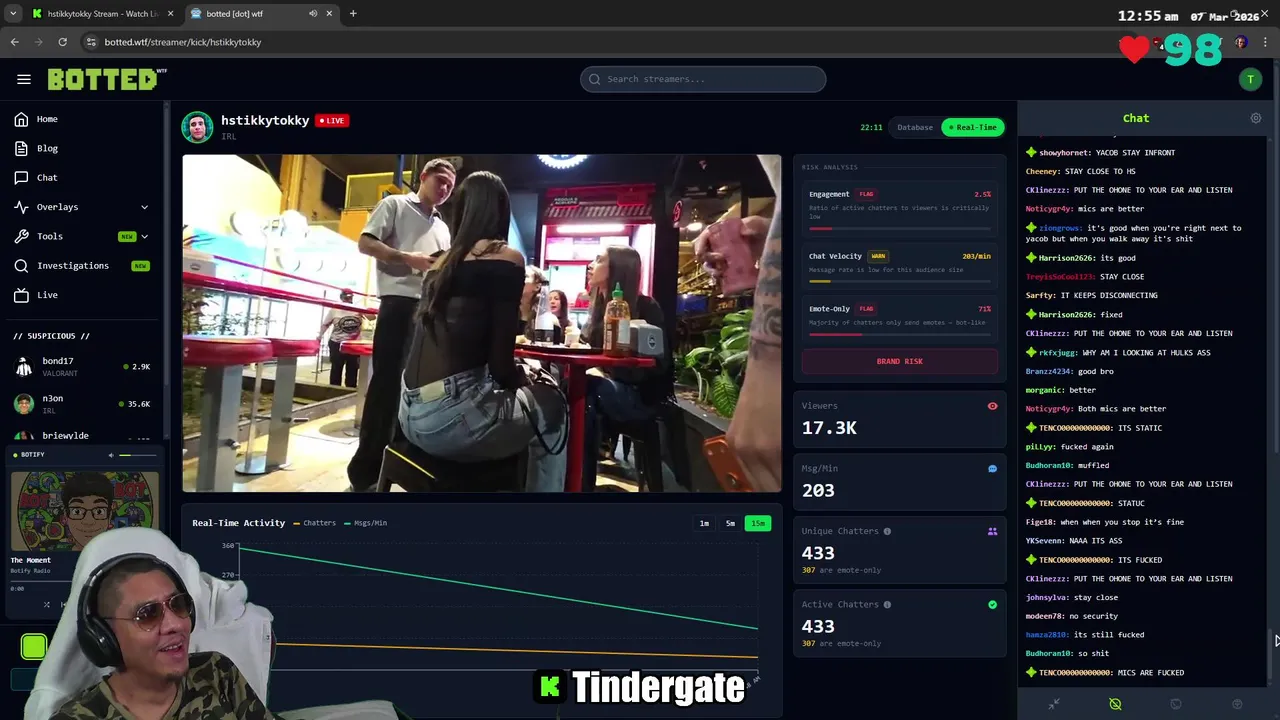The width and height of the screenshot is (1280, 720).
Task: Click the red LIVE badge
Action: point(332,120)
